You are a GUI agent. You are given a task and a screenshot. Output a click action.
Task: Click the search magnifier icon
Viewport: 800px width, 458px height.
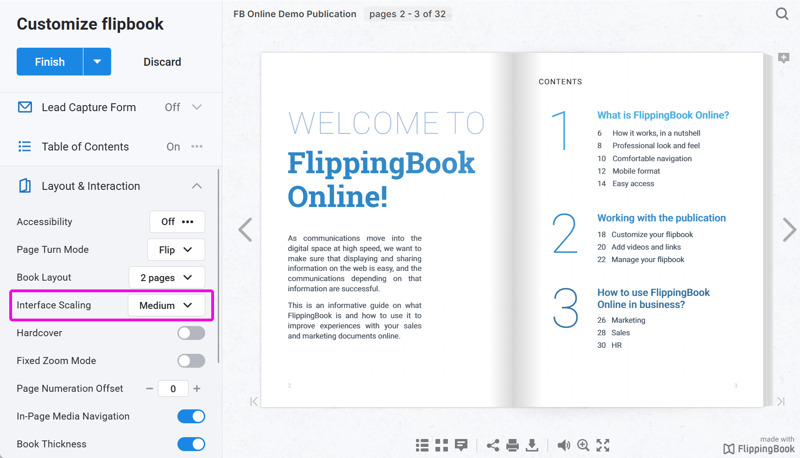tap(782, 14)
